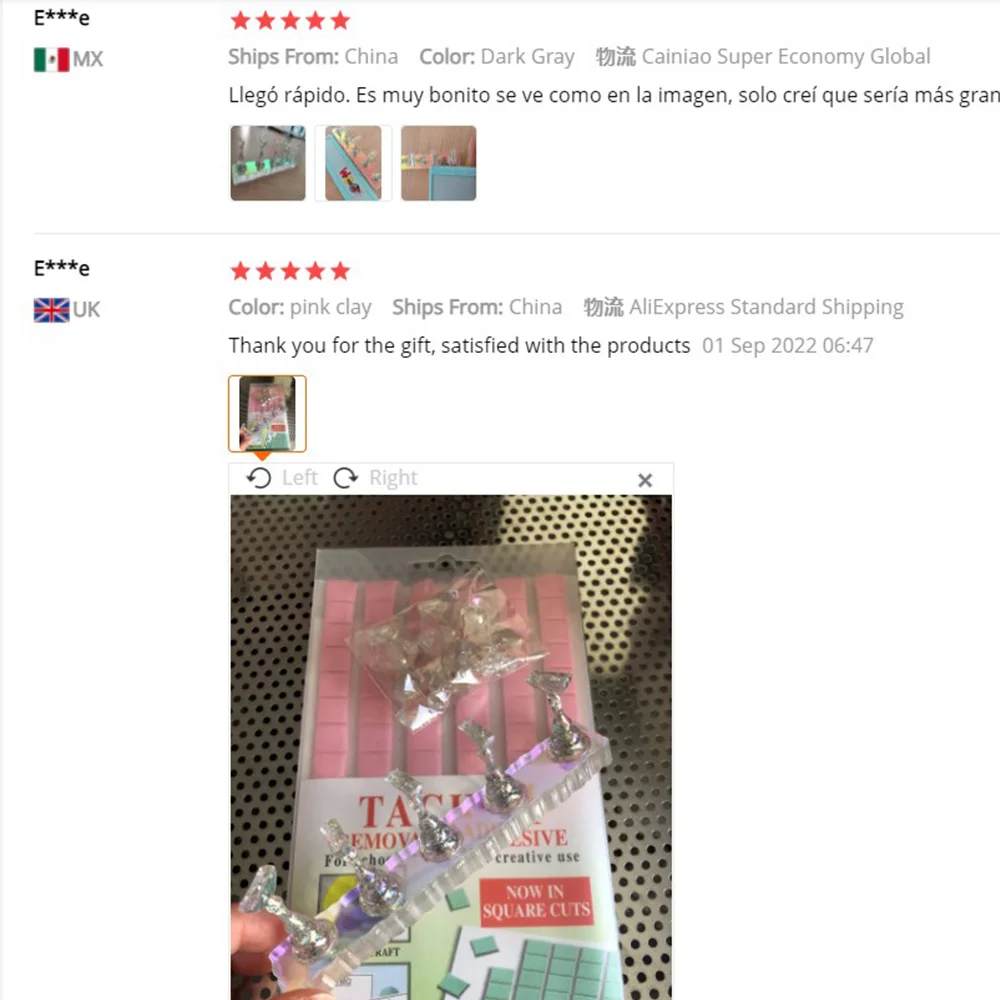Open second thumbnail in Mexico review

tap(353, 163)
